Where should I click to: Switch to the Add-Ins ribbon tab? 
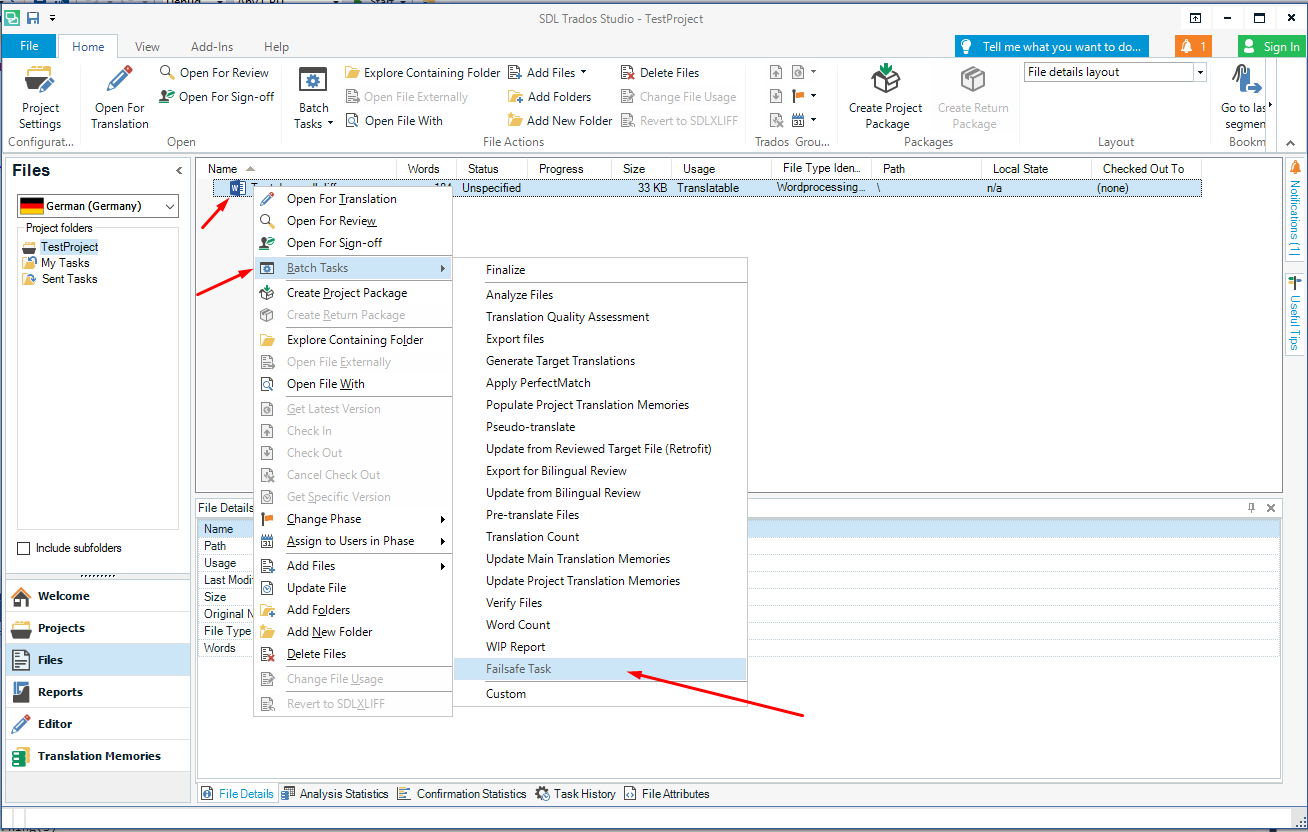point(212,46)
